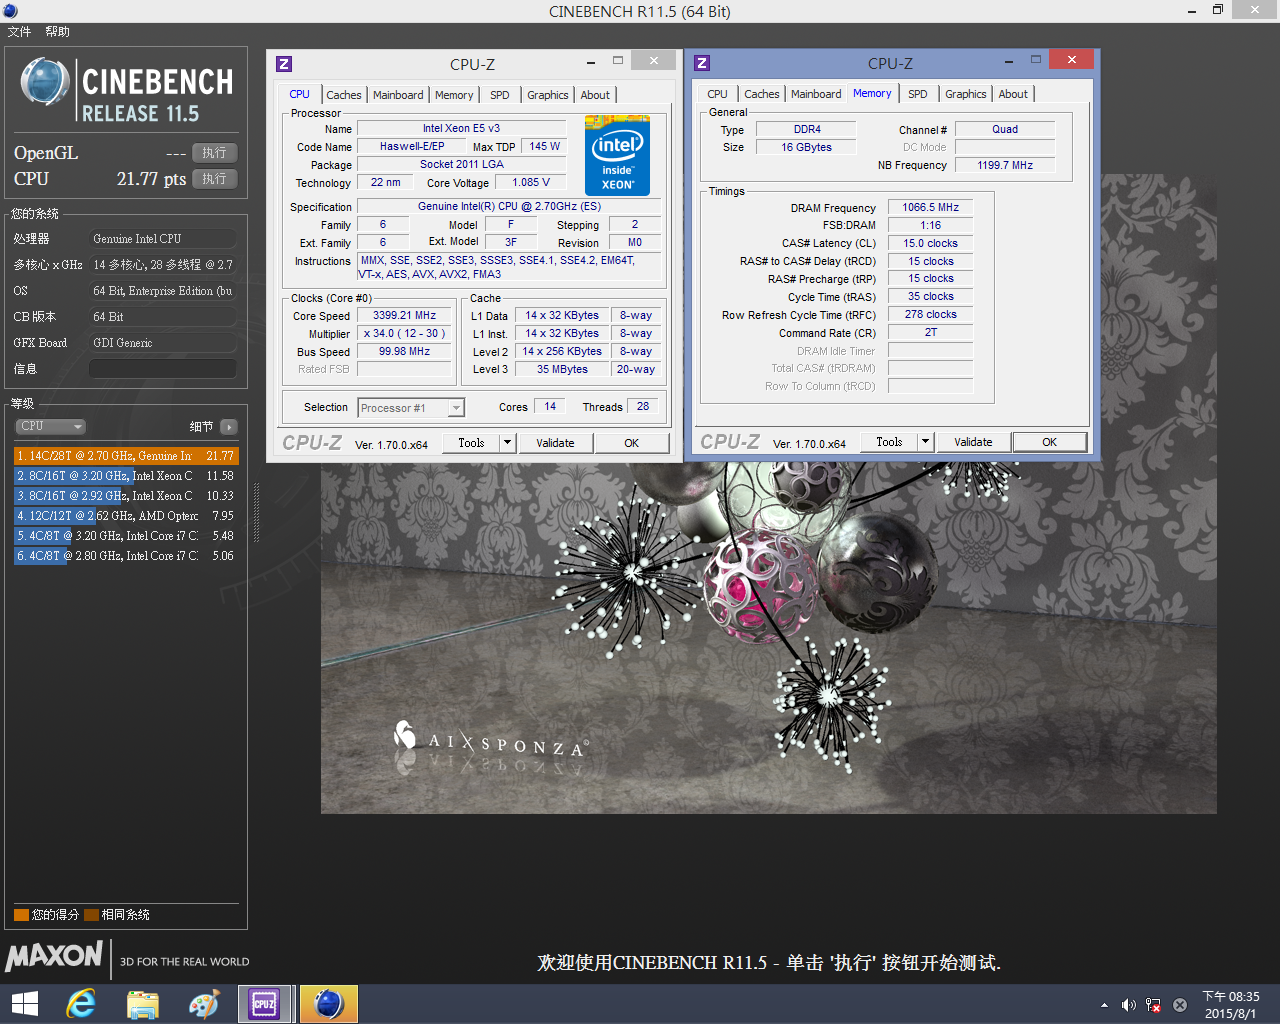Click the network tray icon

pyautogui.click(x=1153, y=1005)
